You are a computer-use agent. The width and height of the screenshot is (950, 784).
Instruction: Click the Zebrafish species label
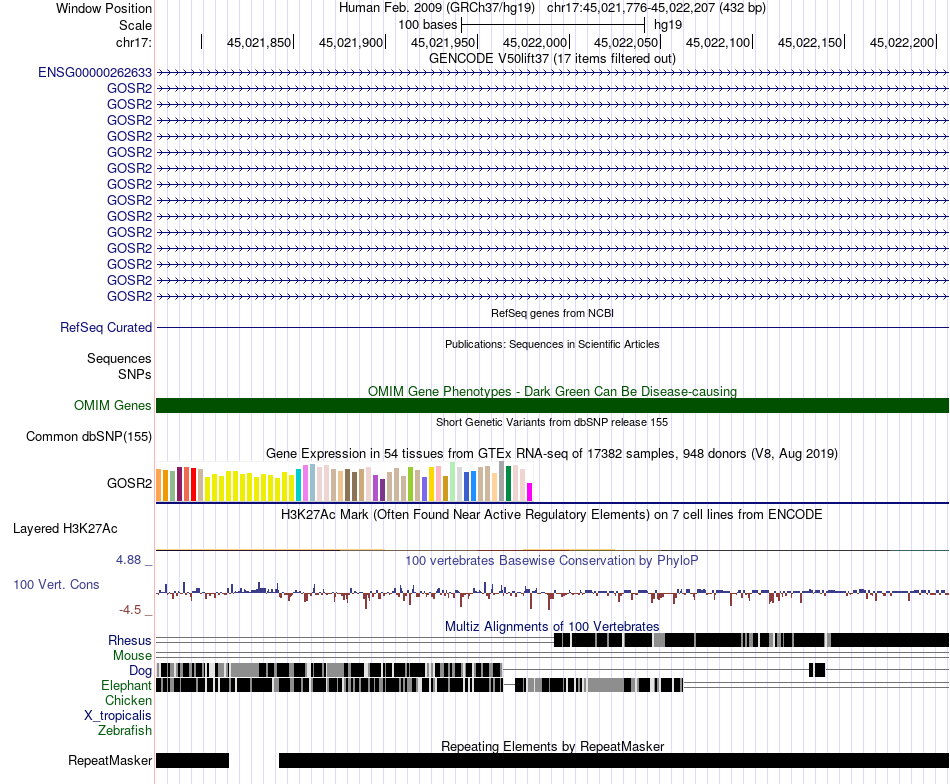click(x=125, y=730)
